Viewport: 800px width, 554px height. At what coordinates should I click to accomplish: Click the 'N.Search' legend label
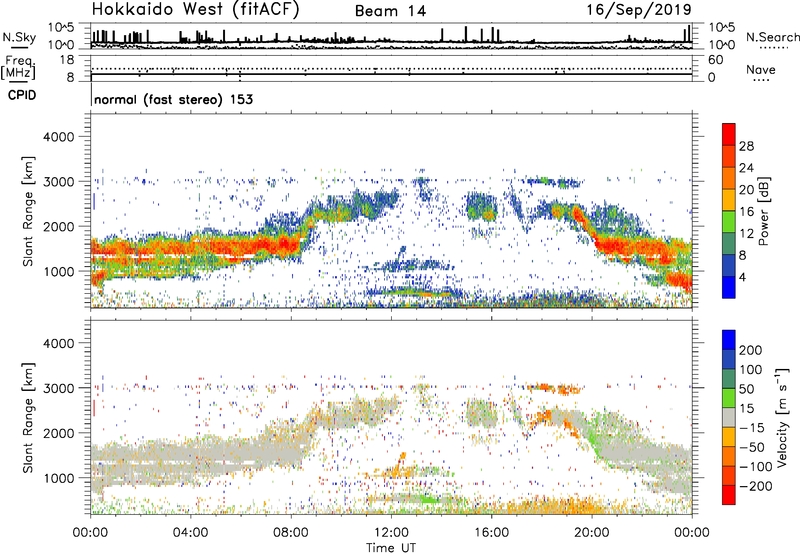(772, 37)
